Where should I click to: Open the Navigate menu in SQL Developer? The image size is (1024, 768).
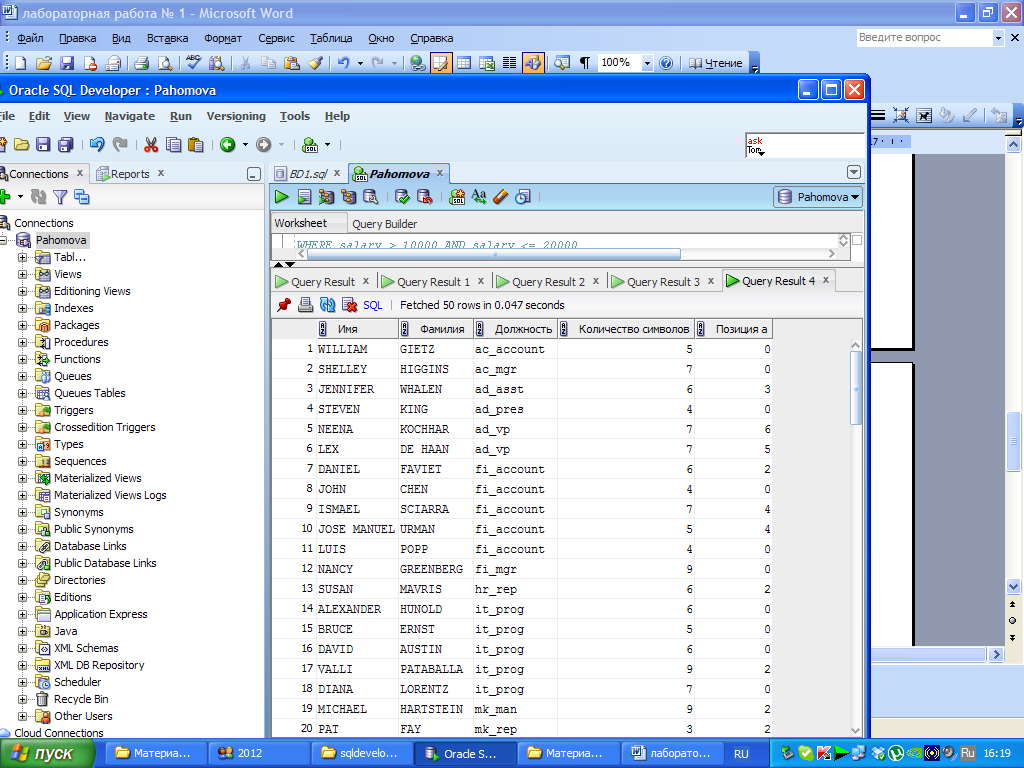click(x=129, y=116)
